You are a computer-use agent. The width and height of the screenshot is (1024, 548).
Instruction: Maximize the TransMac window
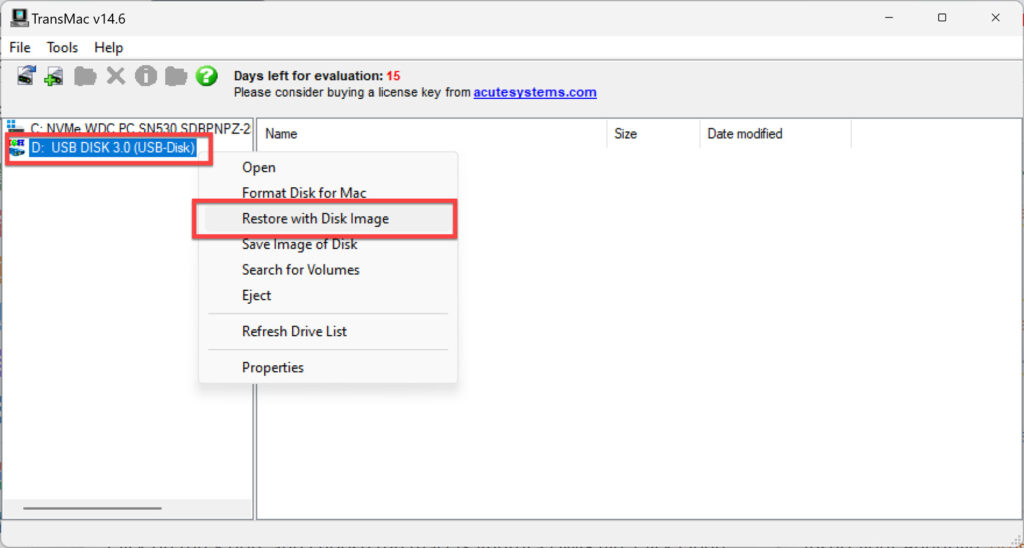(x=942, y=18)
